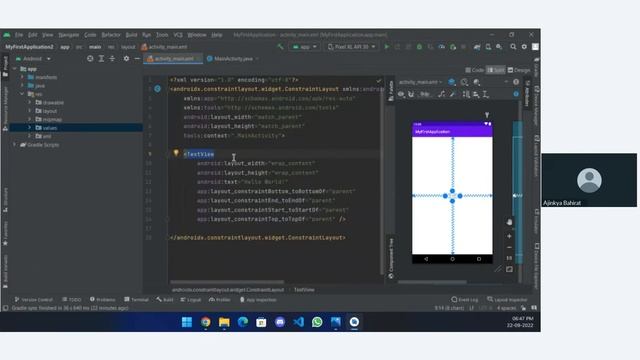
Task: Open the Version Control tool window
Action: [x=33, y=300]
